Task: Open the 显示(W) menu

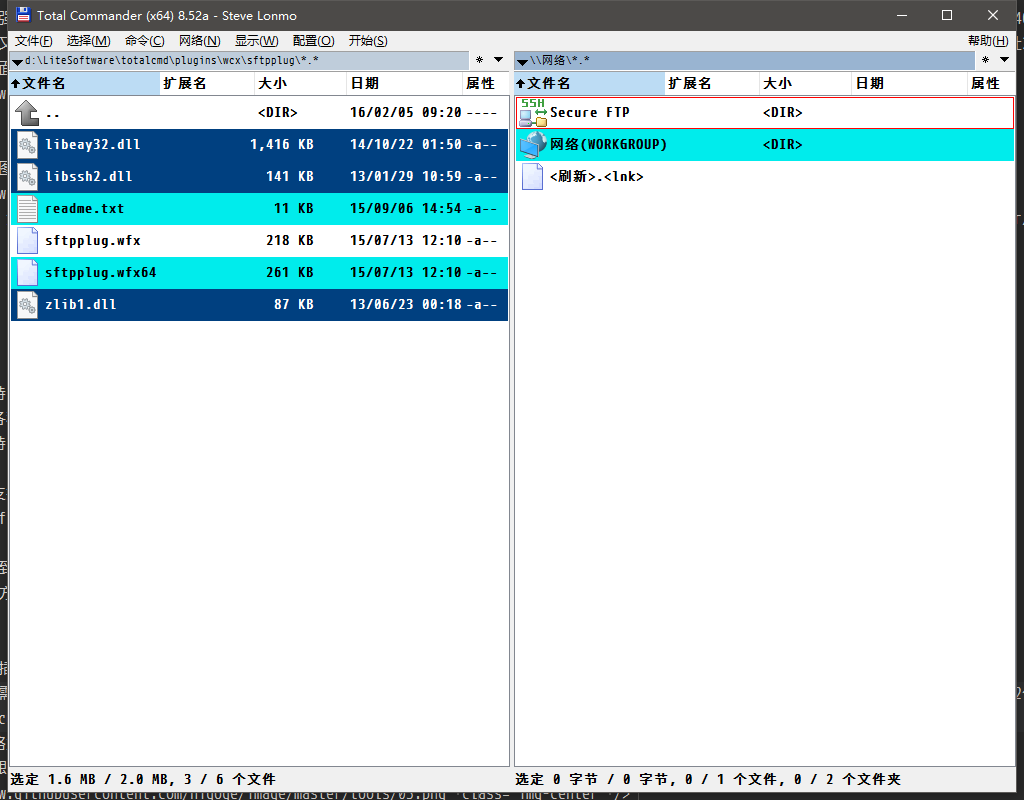Action: pyautogui.click(x=256, y=40)
